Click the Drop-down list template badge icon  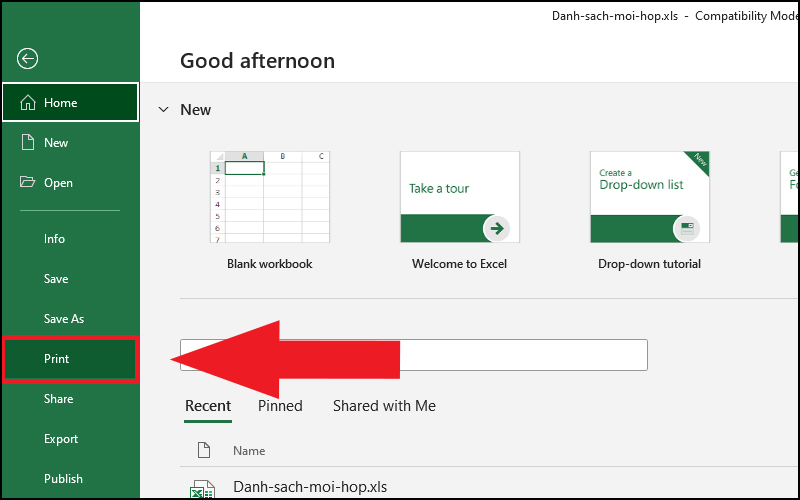coord(686,228)
